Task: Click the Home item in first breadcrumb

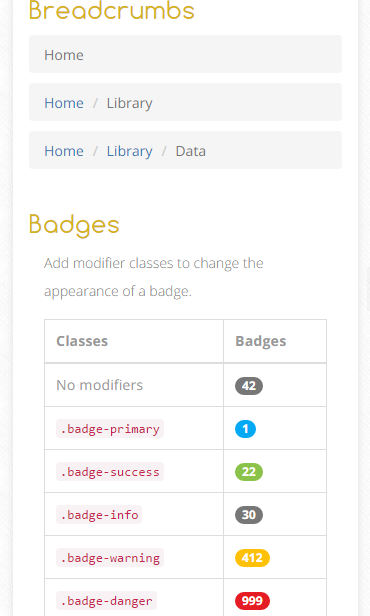Action: 64,55
